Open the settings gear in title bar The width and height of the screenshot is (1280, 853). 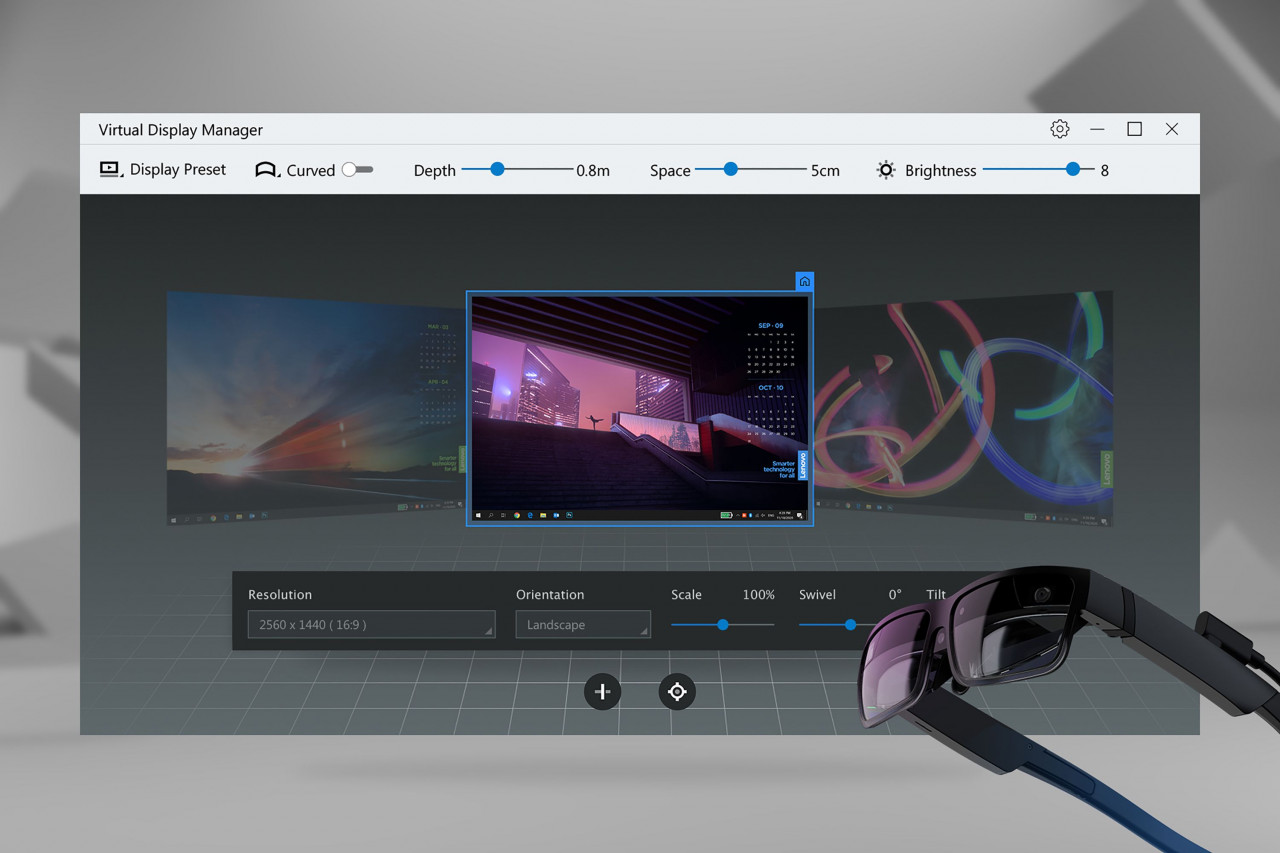[1059, 129]
